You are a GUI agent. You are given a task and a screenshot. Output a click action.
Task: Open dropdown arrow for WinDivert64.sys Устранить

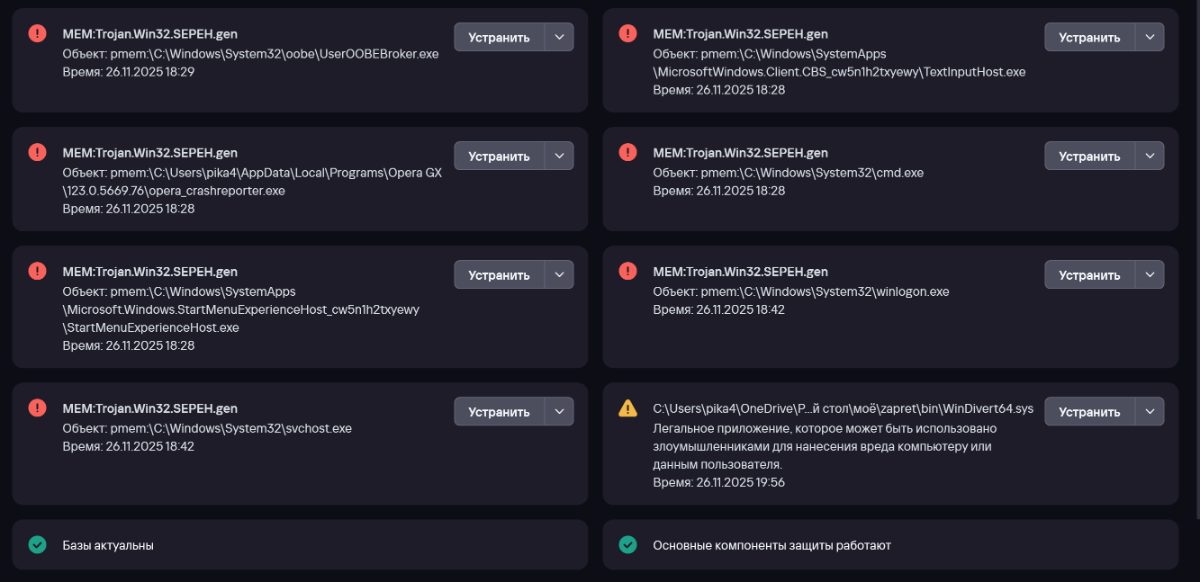tap(1150, 411)
